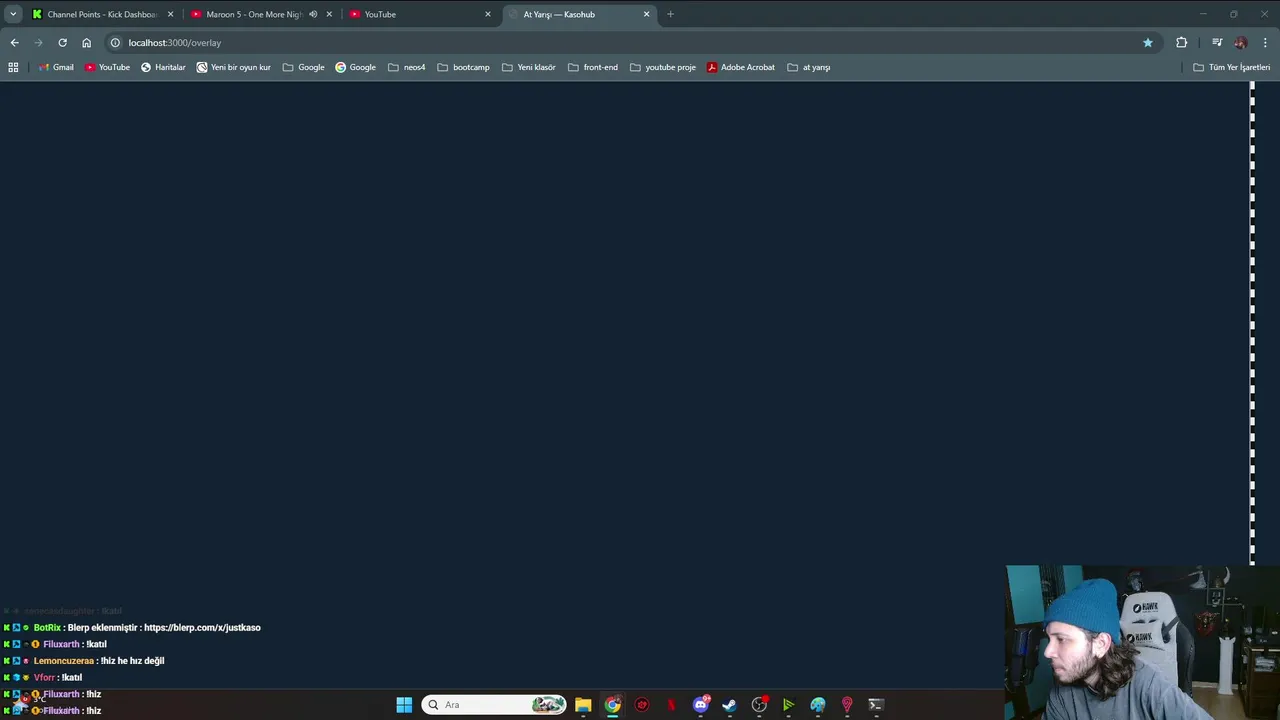Expand the bootcamp bookmark folder
Viewport: 1280px width, 720px height.
coord(464,67)
